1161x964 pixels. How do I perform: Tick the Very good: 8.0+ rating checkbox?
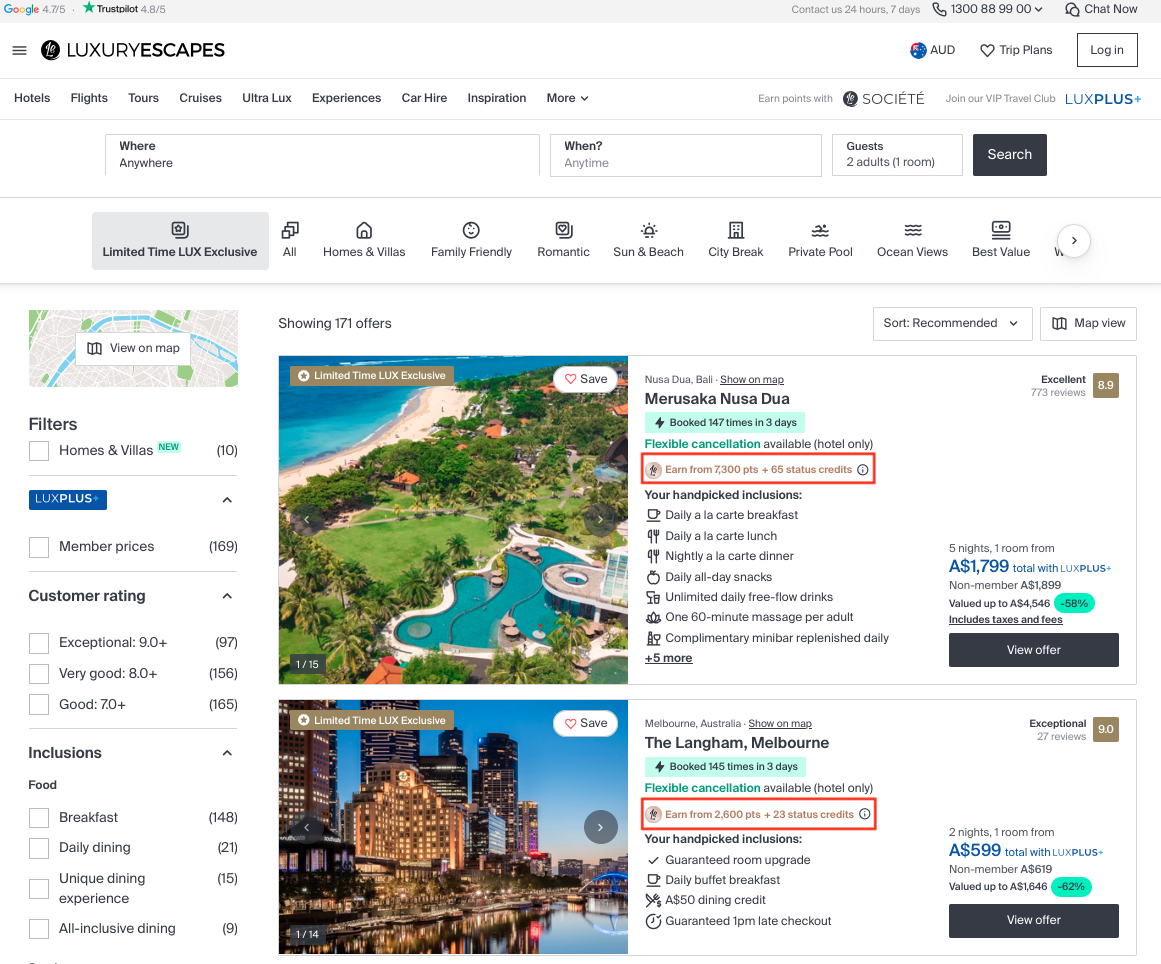point(39,674)
